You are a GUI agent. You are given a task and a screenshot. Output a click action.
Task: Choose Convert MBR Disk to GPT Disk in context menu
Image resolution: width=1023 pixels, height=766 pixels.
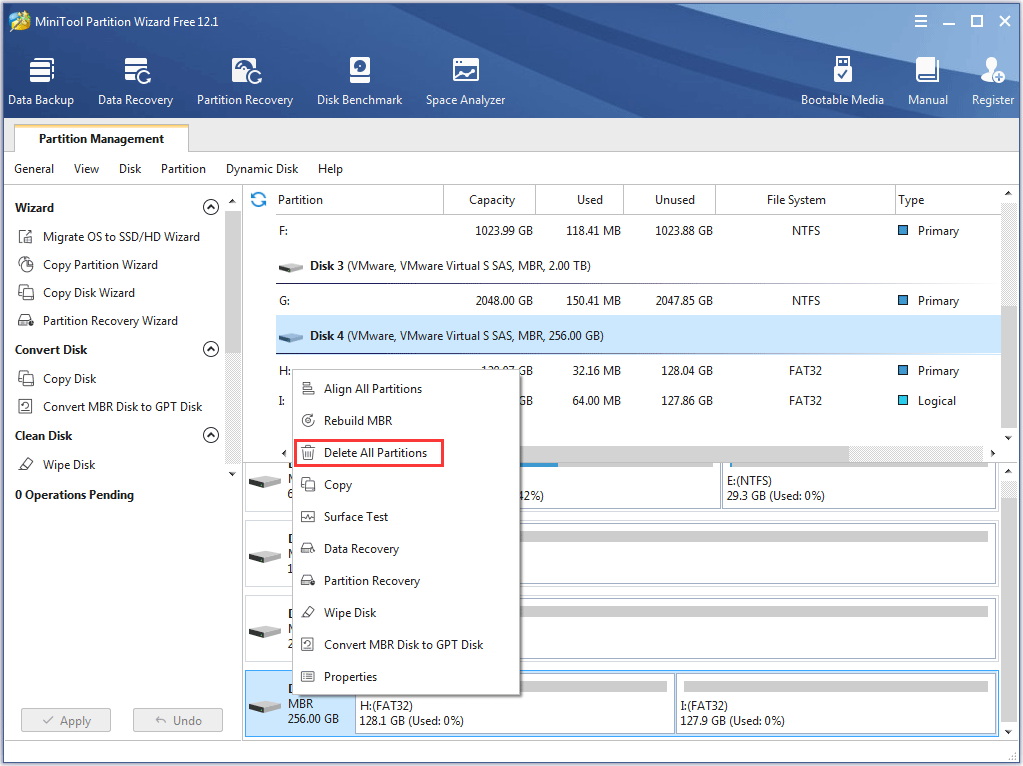click(406, 645)
